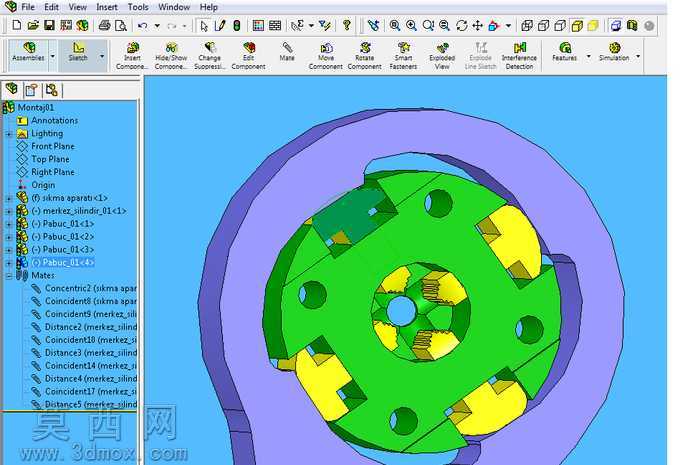Toggle the Select arrow tool
Viewport: 684px width, 465px height.
point(204,26)
